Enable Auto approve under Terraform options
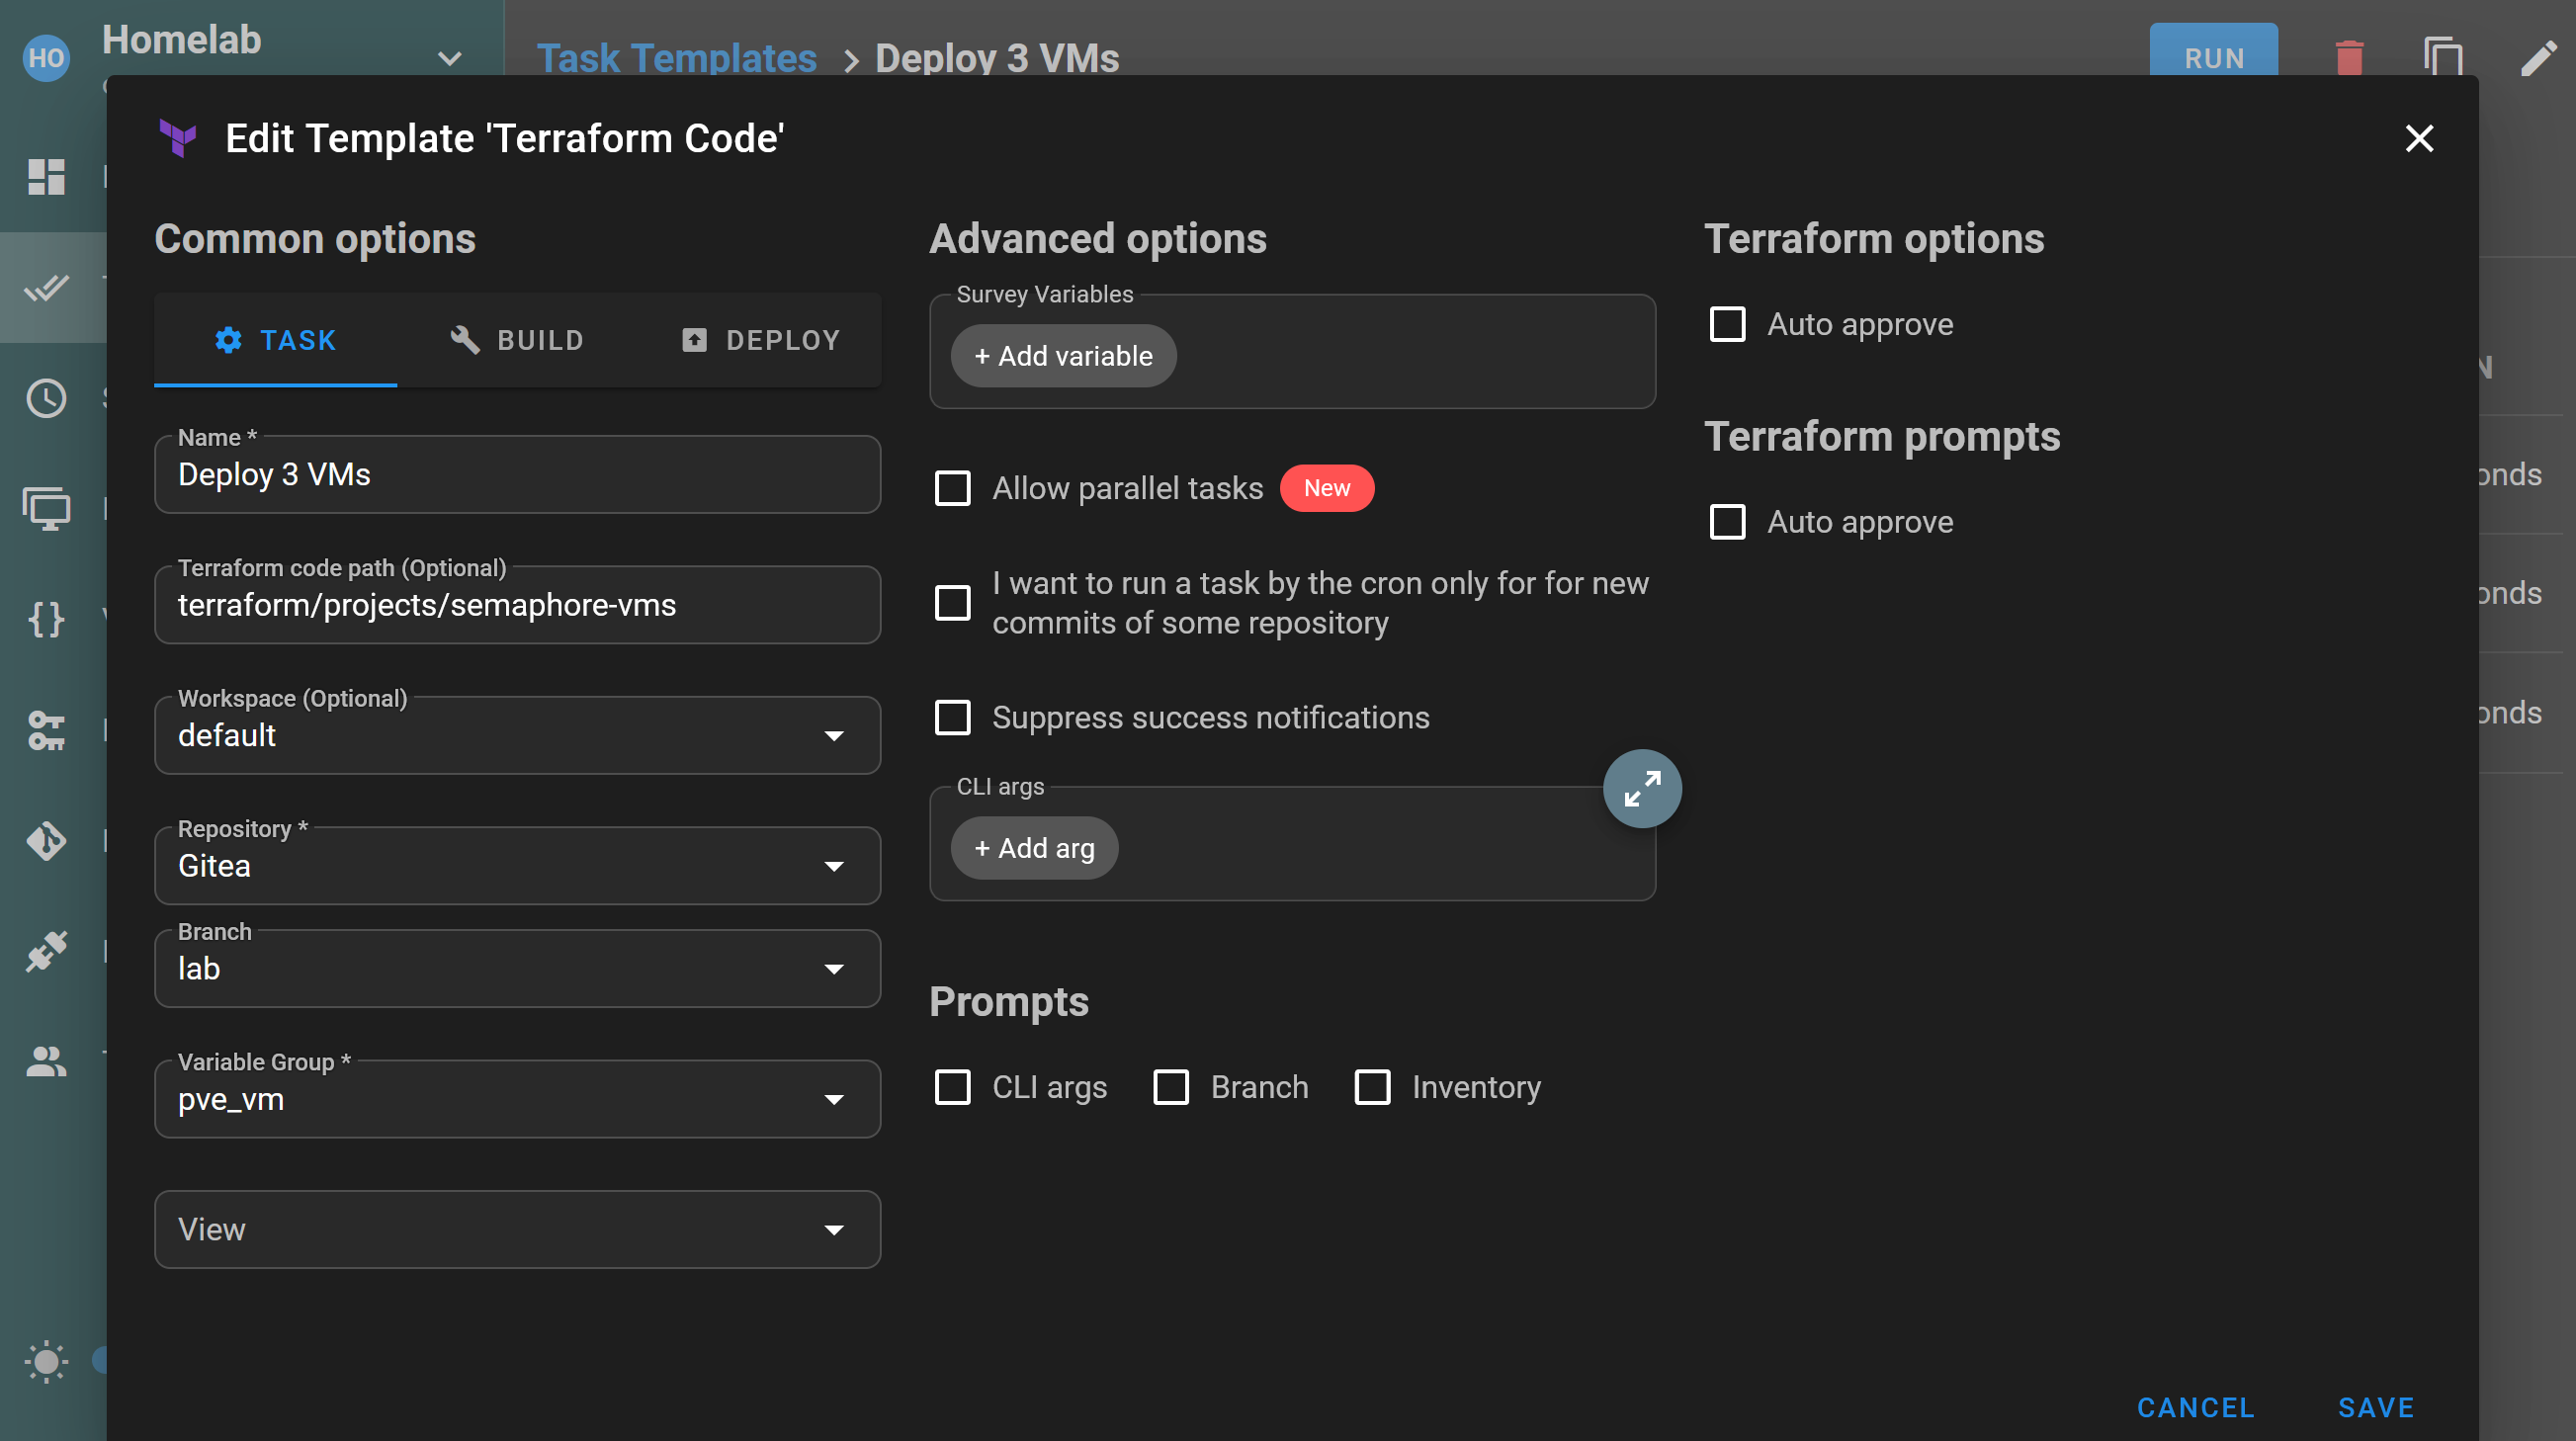 [1729, 324]
